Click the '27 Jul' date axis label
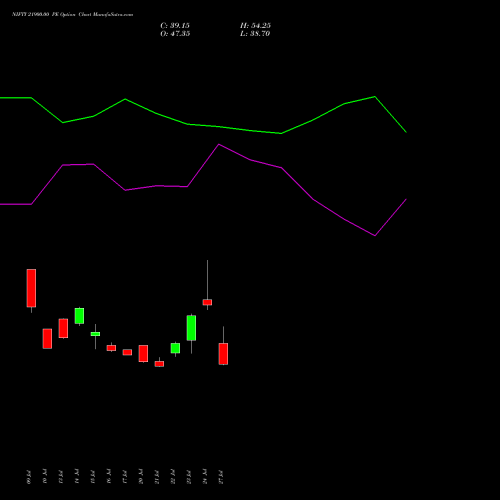Image resolution: width=500 pixels, height=500 pixels. tap(221, 477)
